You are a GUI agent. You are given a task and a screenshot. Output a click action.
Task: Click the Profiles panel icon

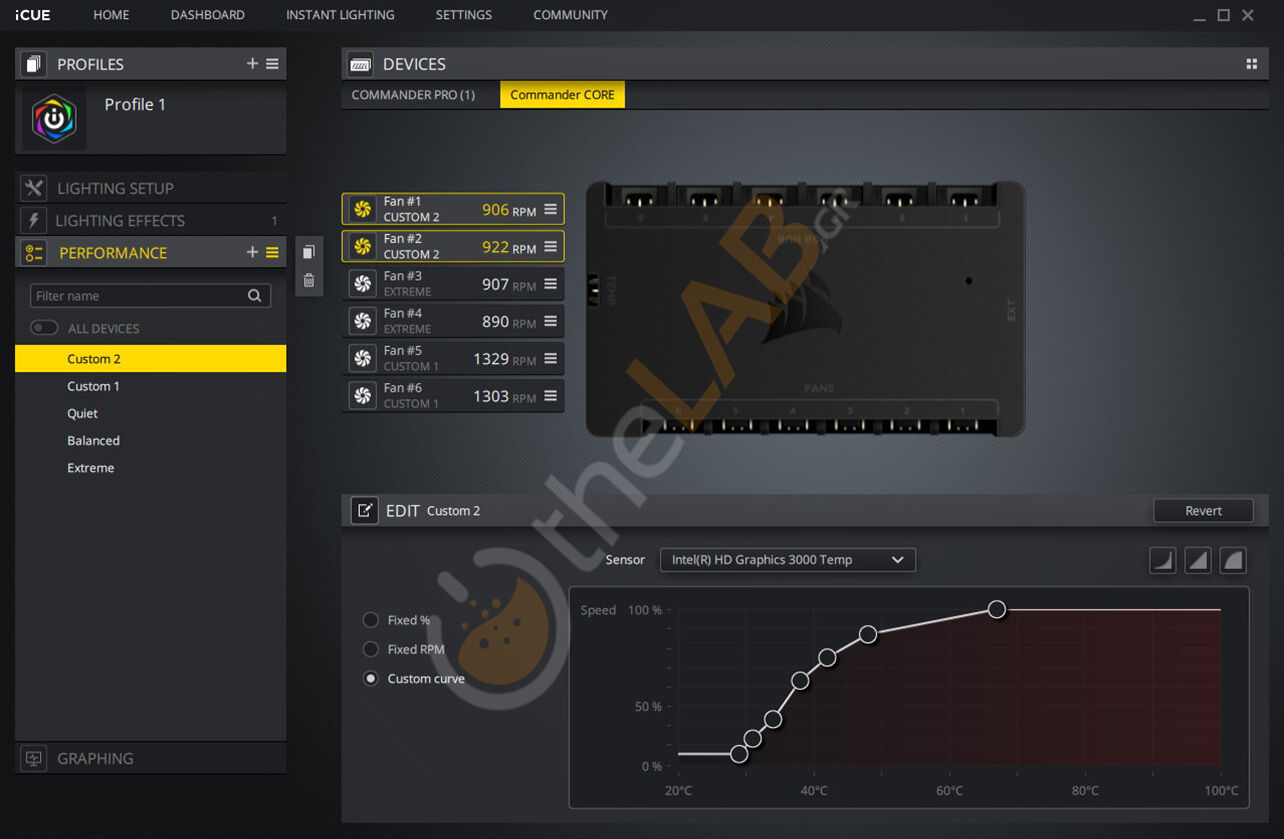click(x=34, y=64)
